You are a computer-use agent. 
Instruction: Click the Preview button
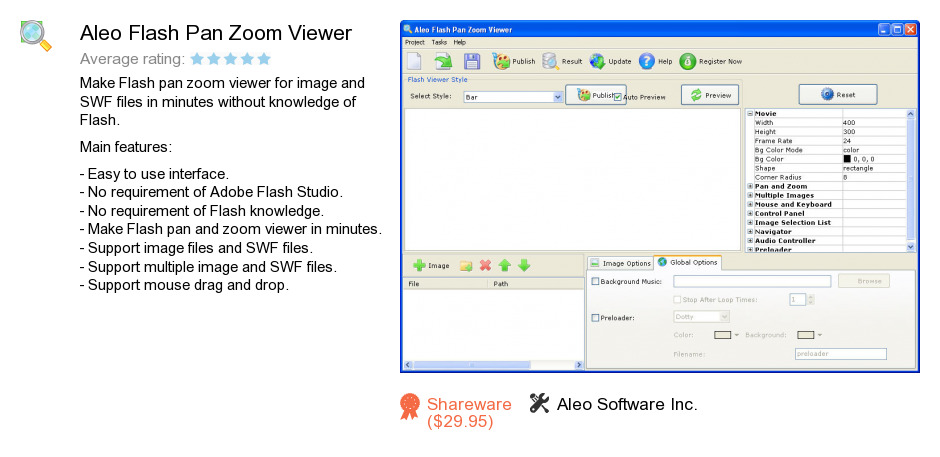click(710, 95)
